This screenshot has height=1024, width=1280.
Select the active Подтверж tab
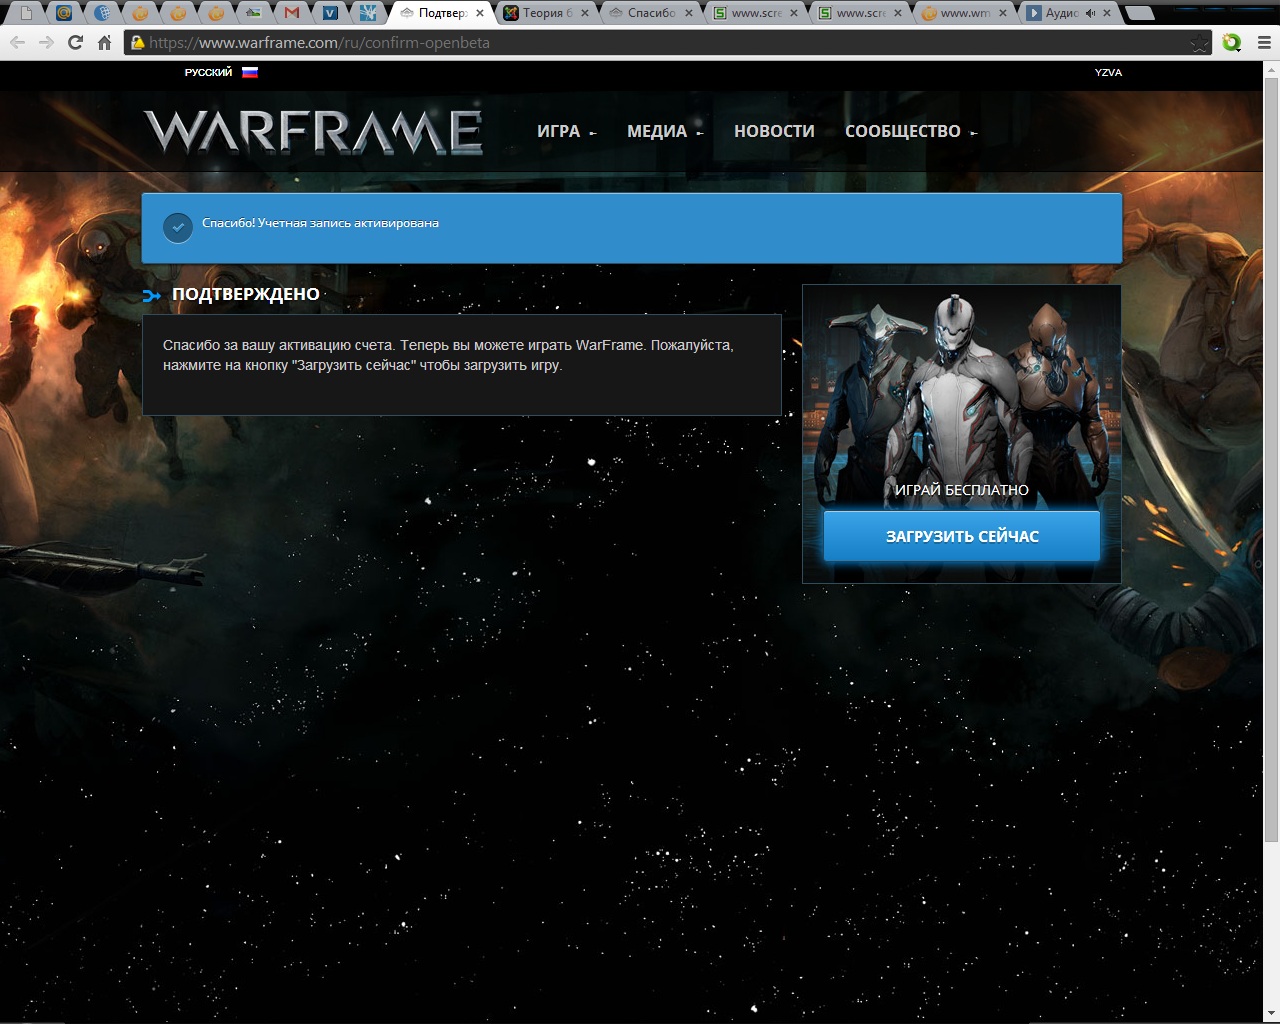point(441,13)
